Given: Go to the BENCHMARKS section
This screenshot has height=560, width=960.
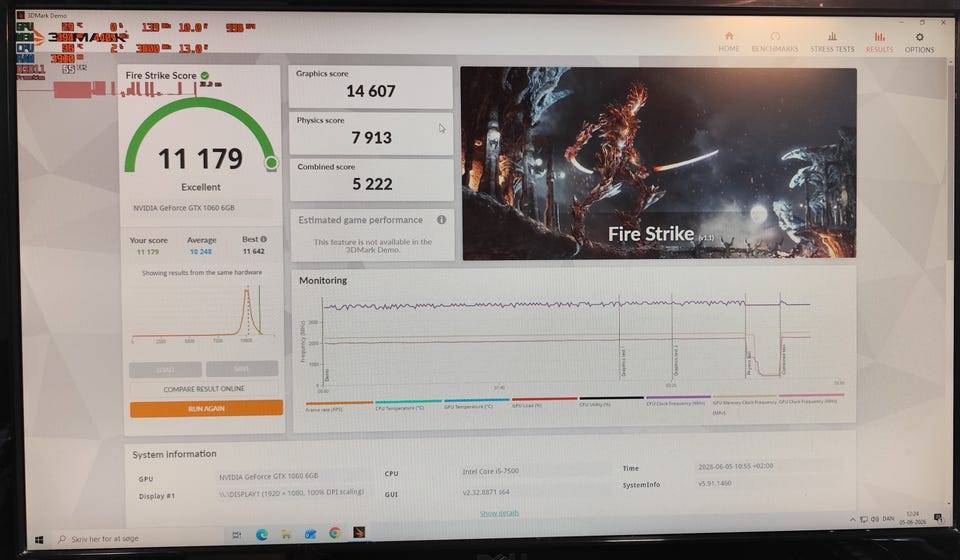Looking at the screenshot, I should [774, 42].
